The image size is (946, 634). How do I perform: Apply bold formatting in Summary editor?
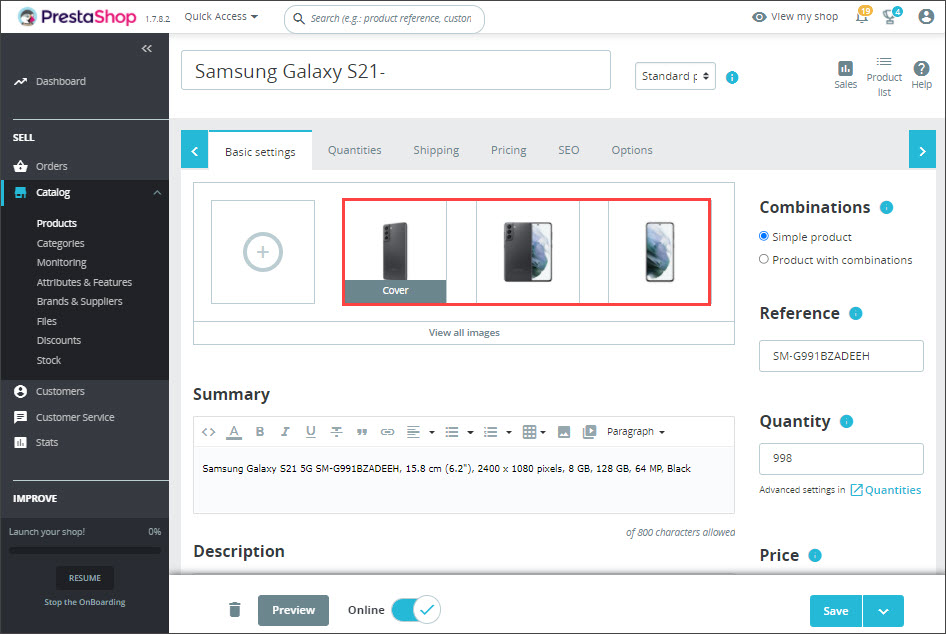(260, 432)
